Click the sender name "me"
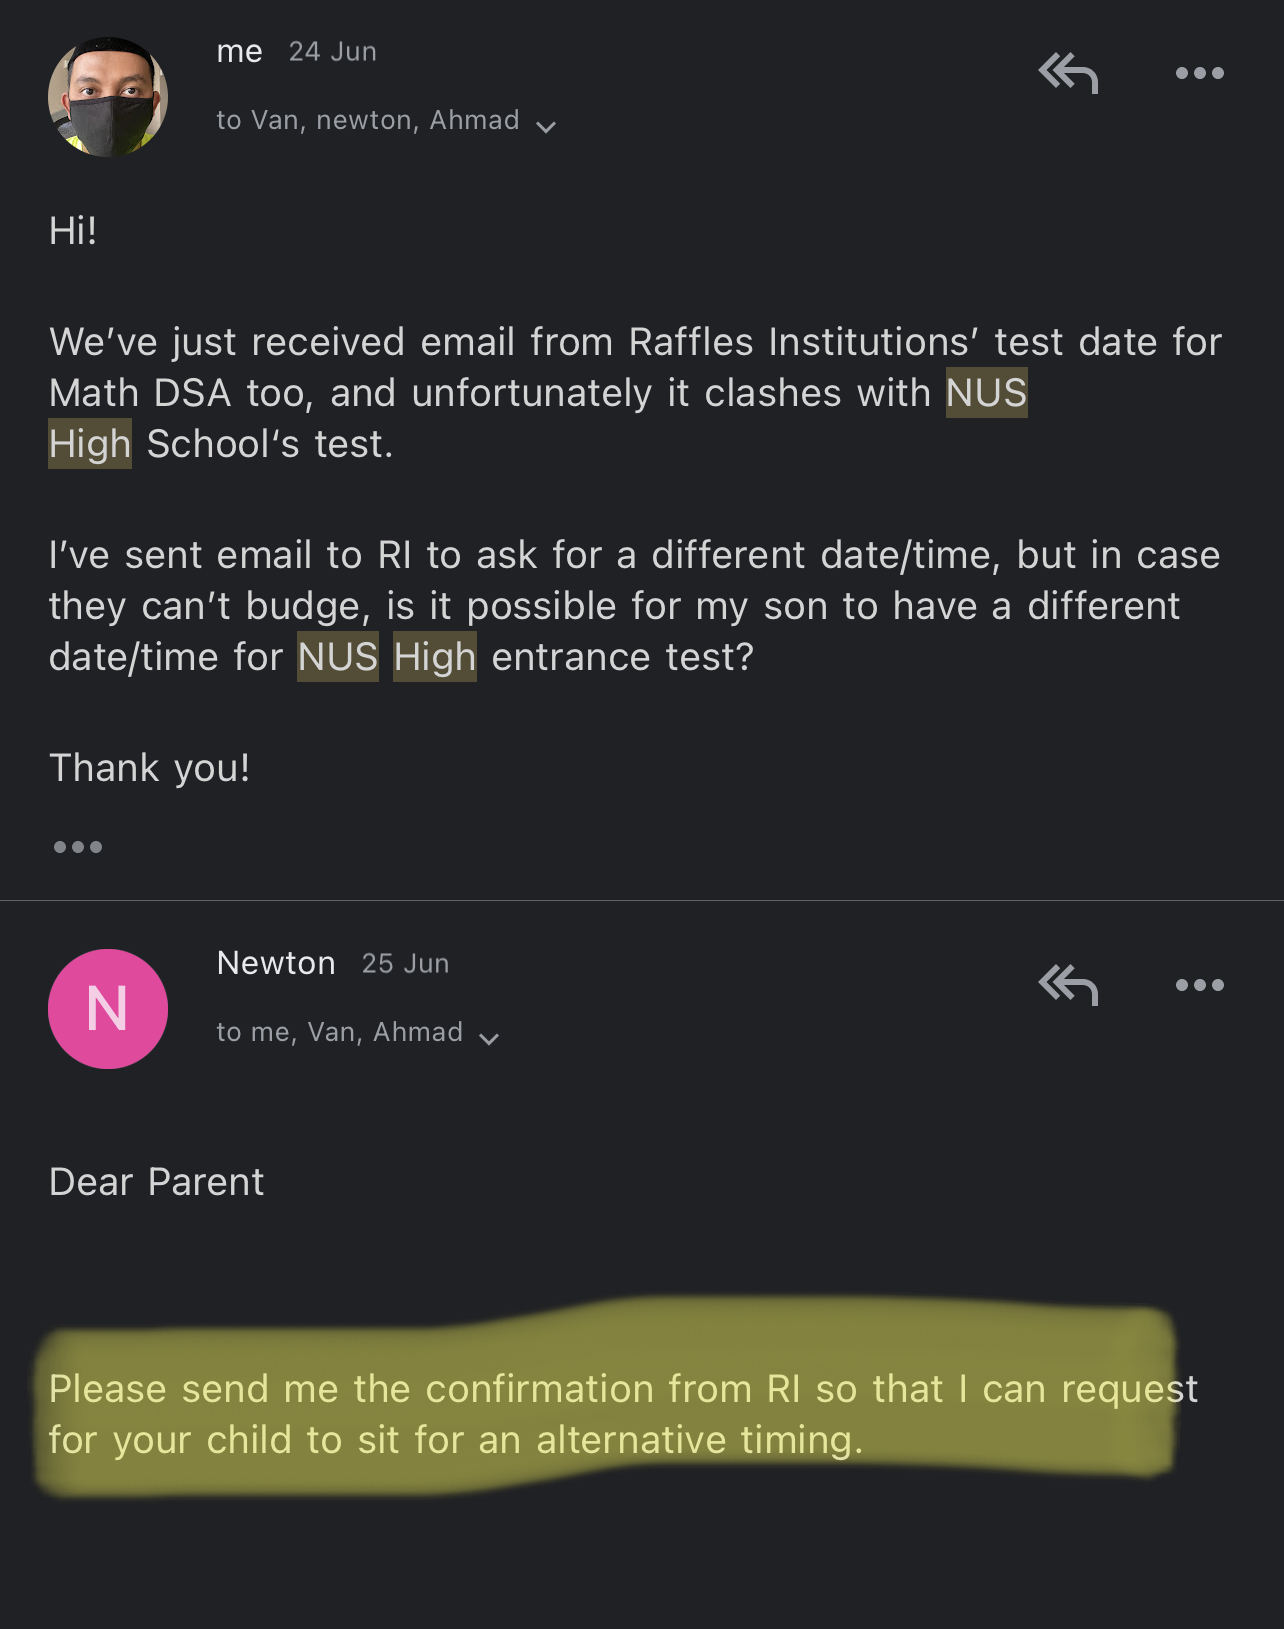This screenshot has width=1284, height=1629. click(240, 51)
